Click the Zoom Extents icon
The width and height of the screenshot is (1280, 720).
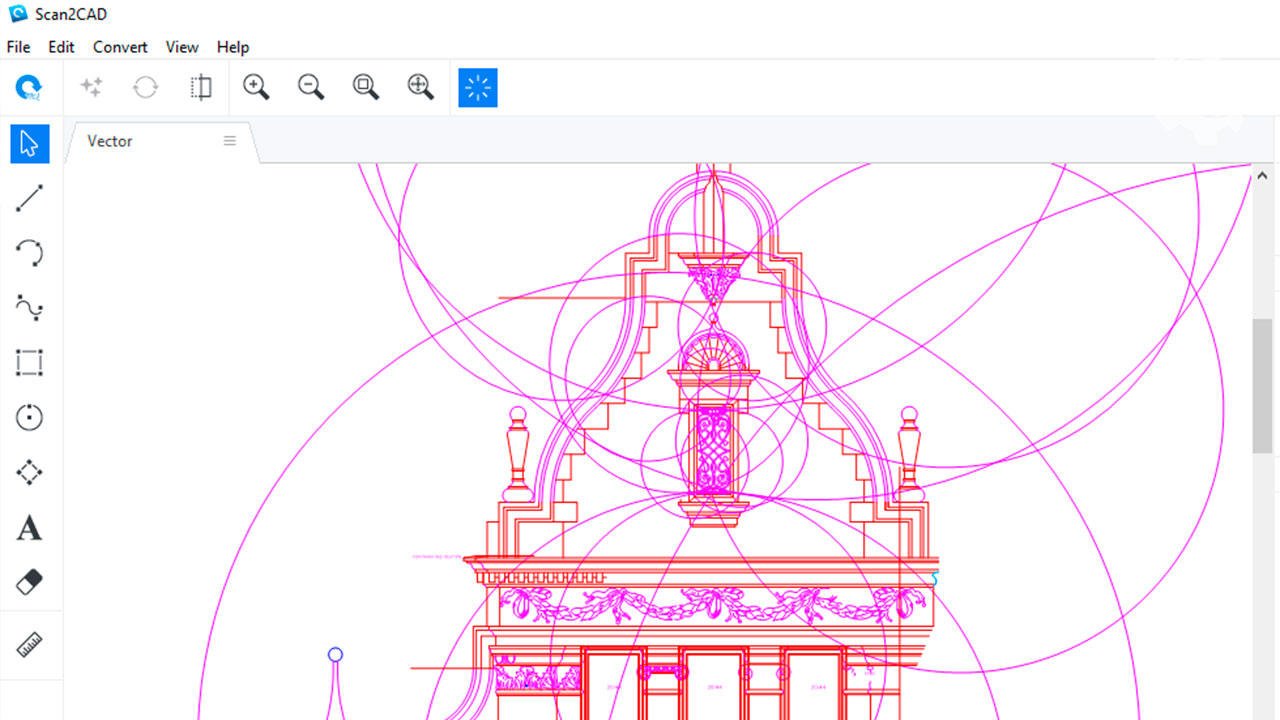(421, 88)
